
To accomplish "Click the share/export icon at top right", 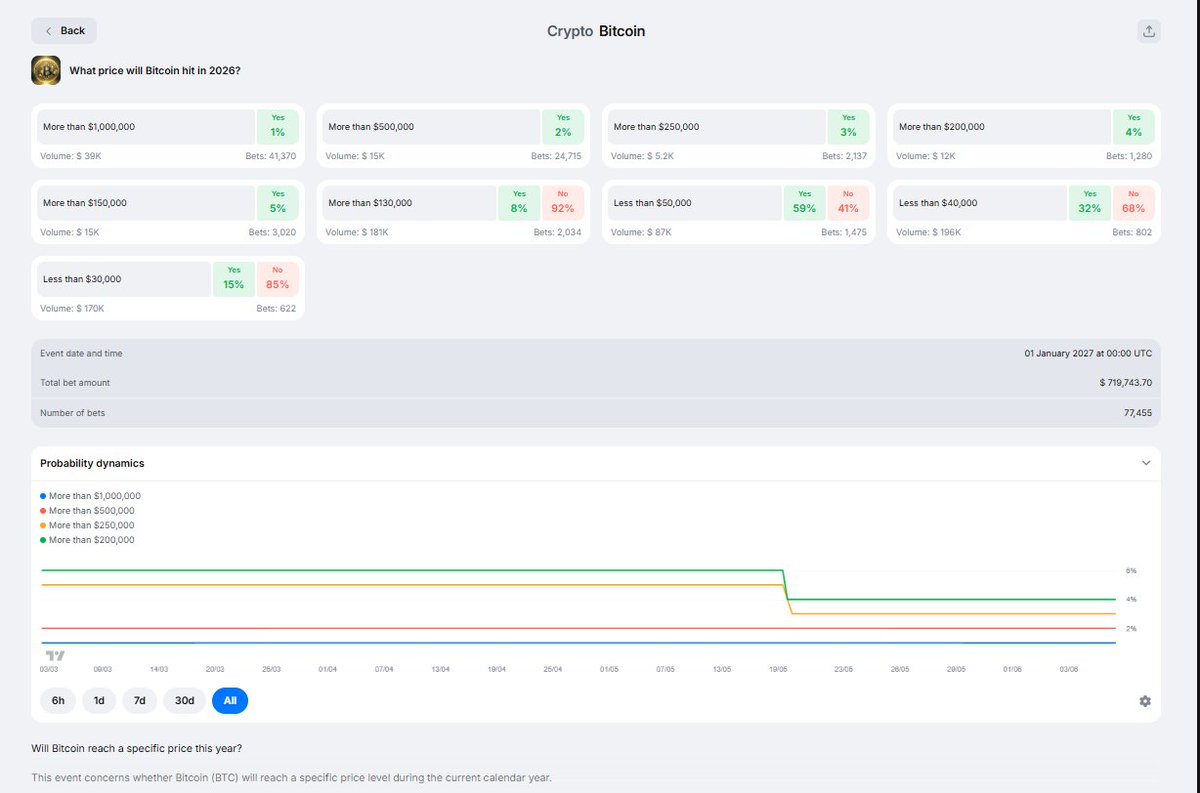I will click(x=1149, y=31).
